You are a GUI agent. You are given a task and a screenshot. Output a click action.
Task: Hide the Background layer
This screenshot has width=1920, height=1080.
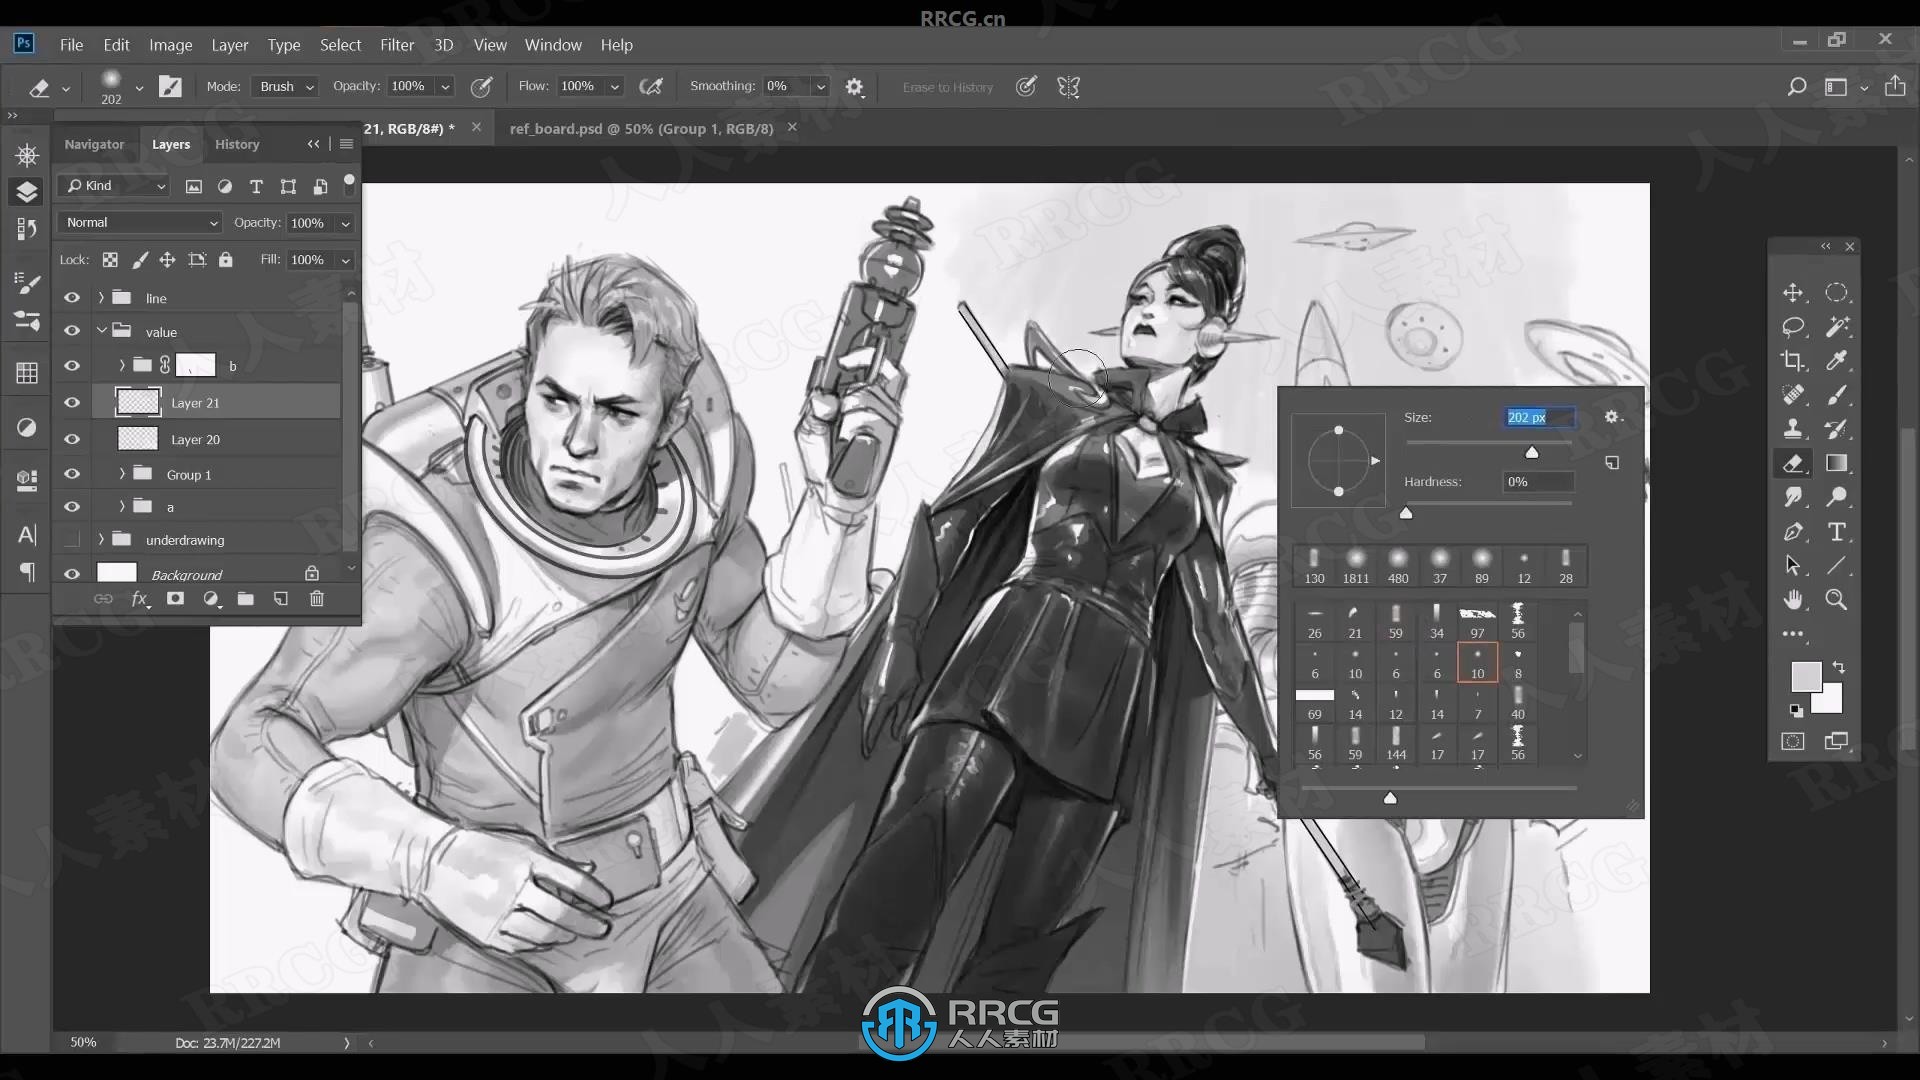point(72,574)
